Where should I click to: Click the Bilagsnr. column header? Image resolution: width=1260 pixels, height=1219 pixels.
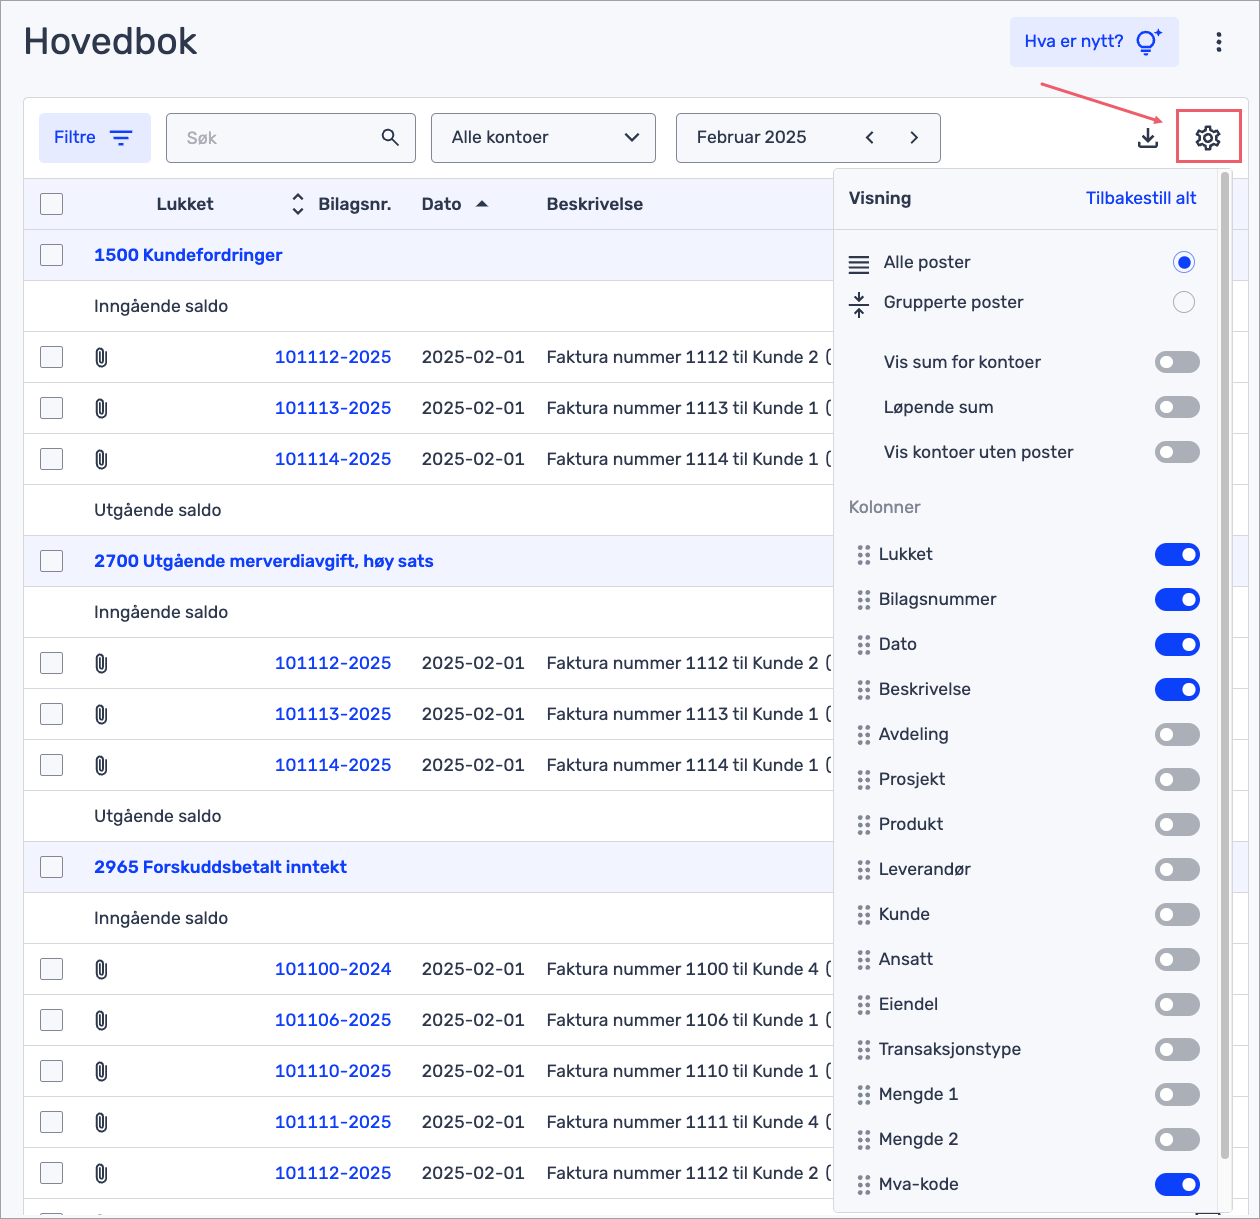click(355, 204)
